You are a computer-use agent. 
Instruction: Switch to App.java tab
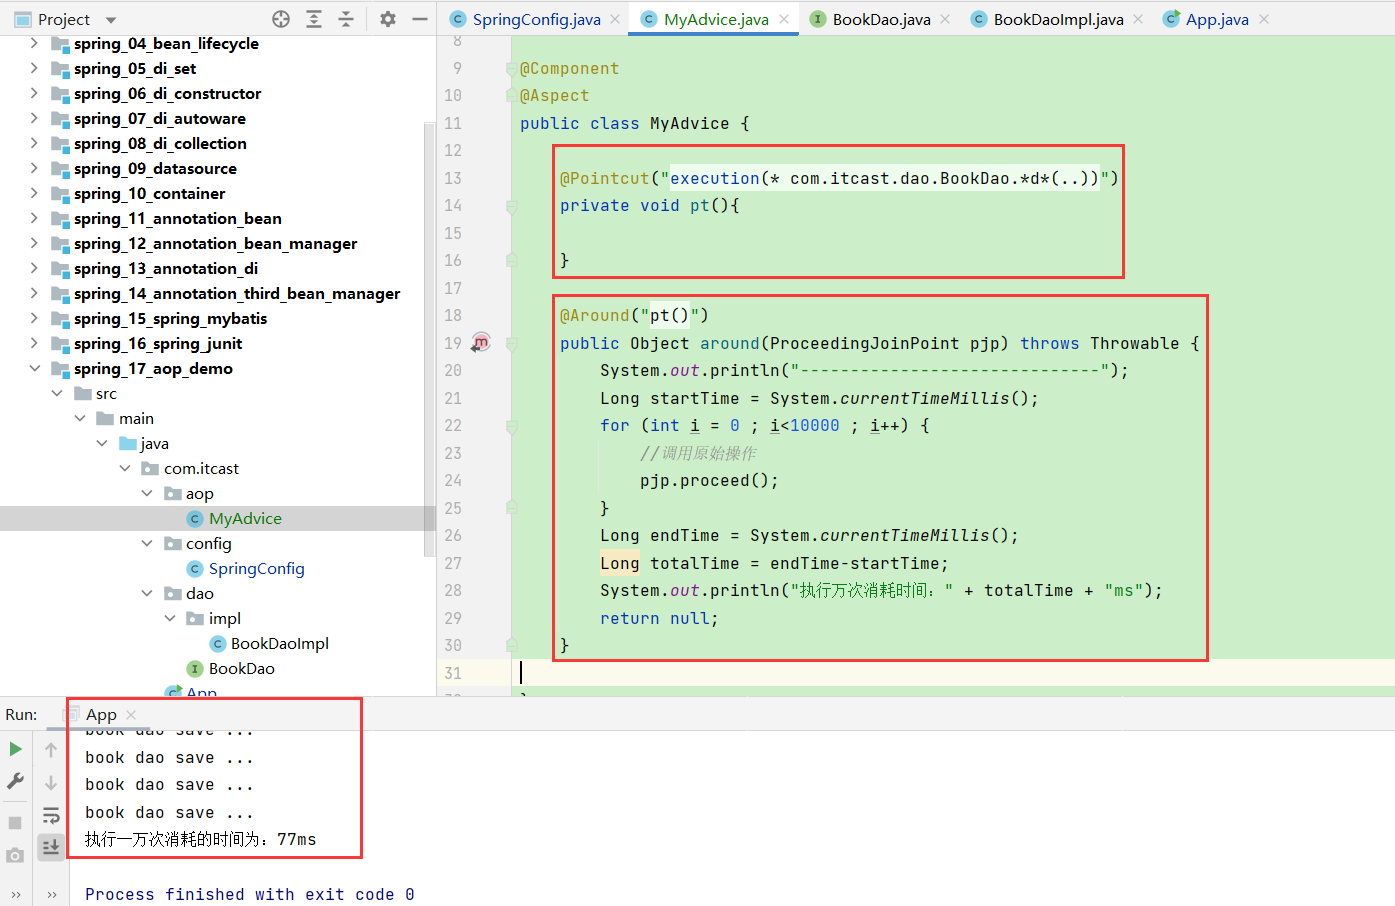coord(1217,19)
